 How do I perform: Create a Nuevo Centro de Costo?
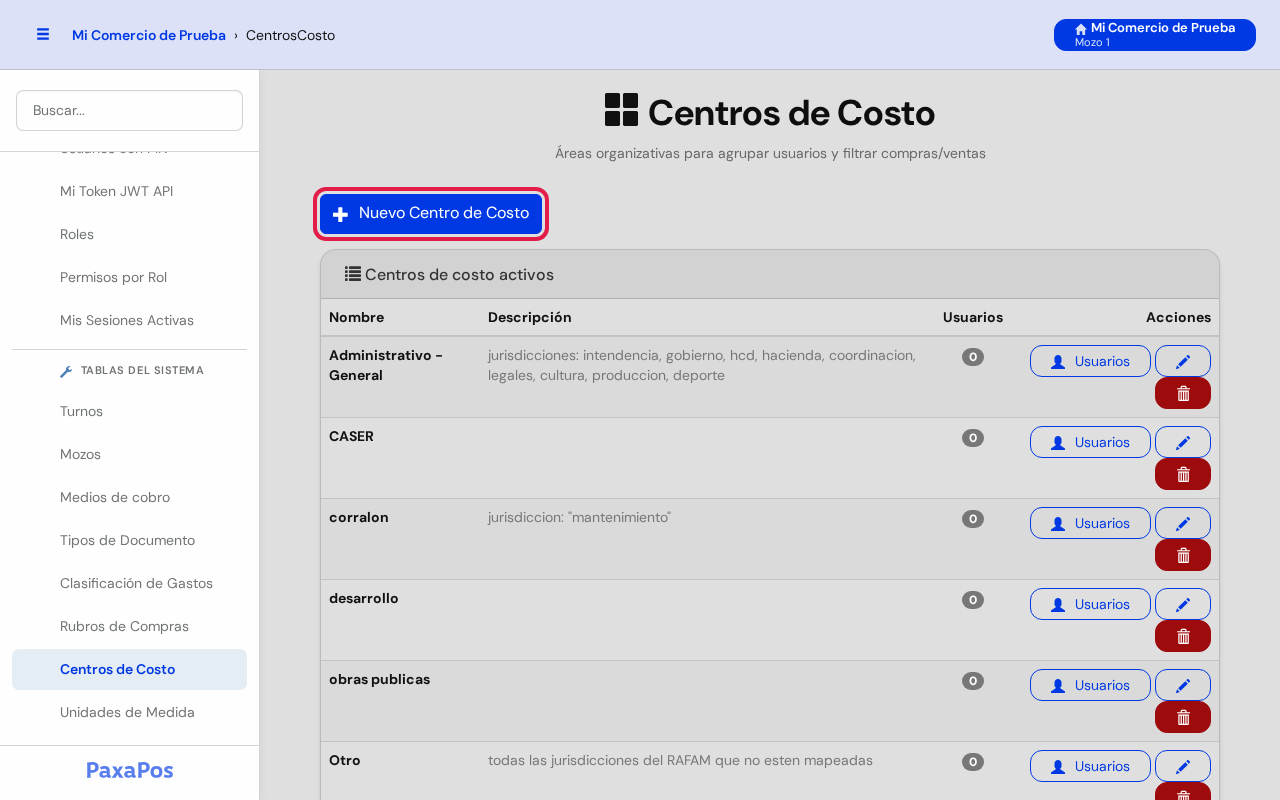431,214
